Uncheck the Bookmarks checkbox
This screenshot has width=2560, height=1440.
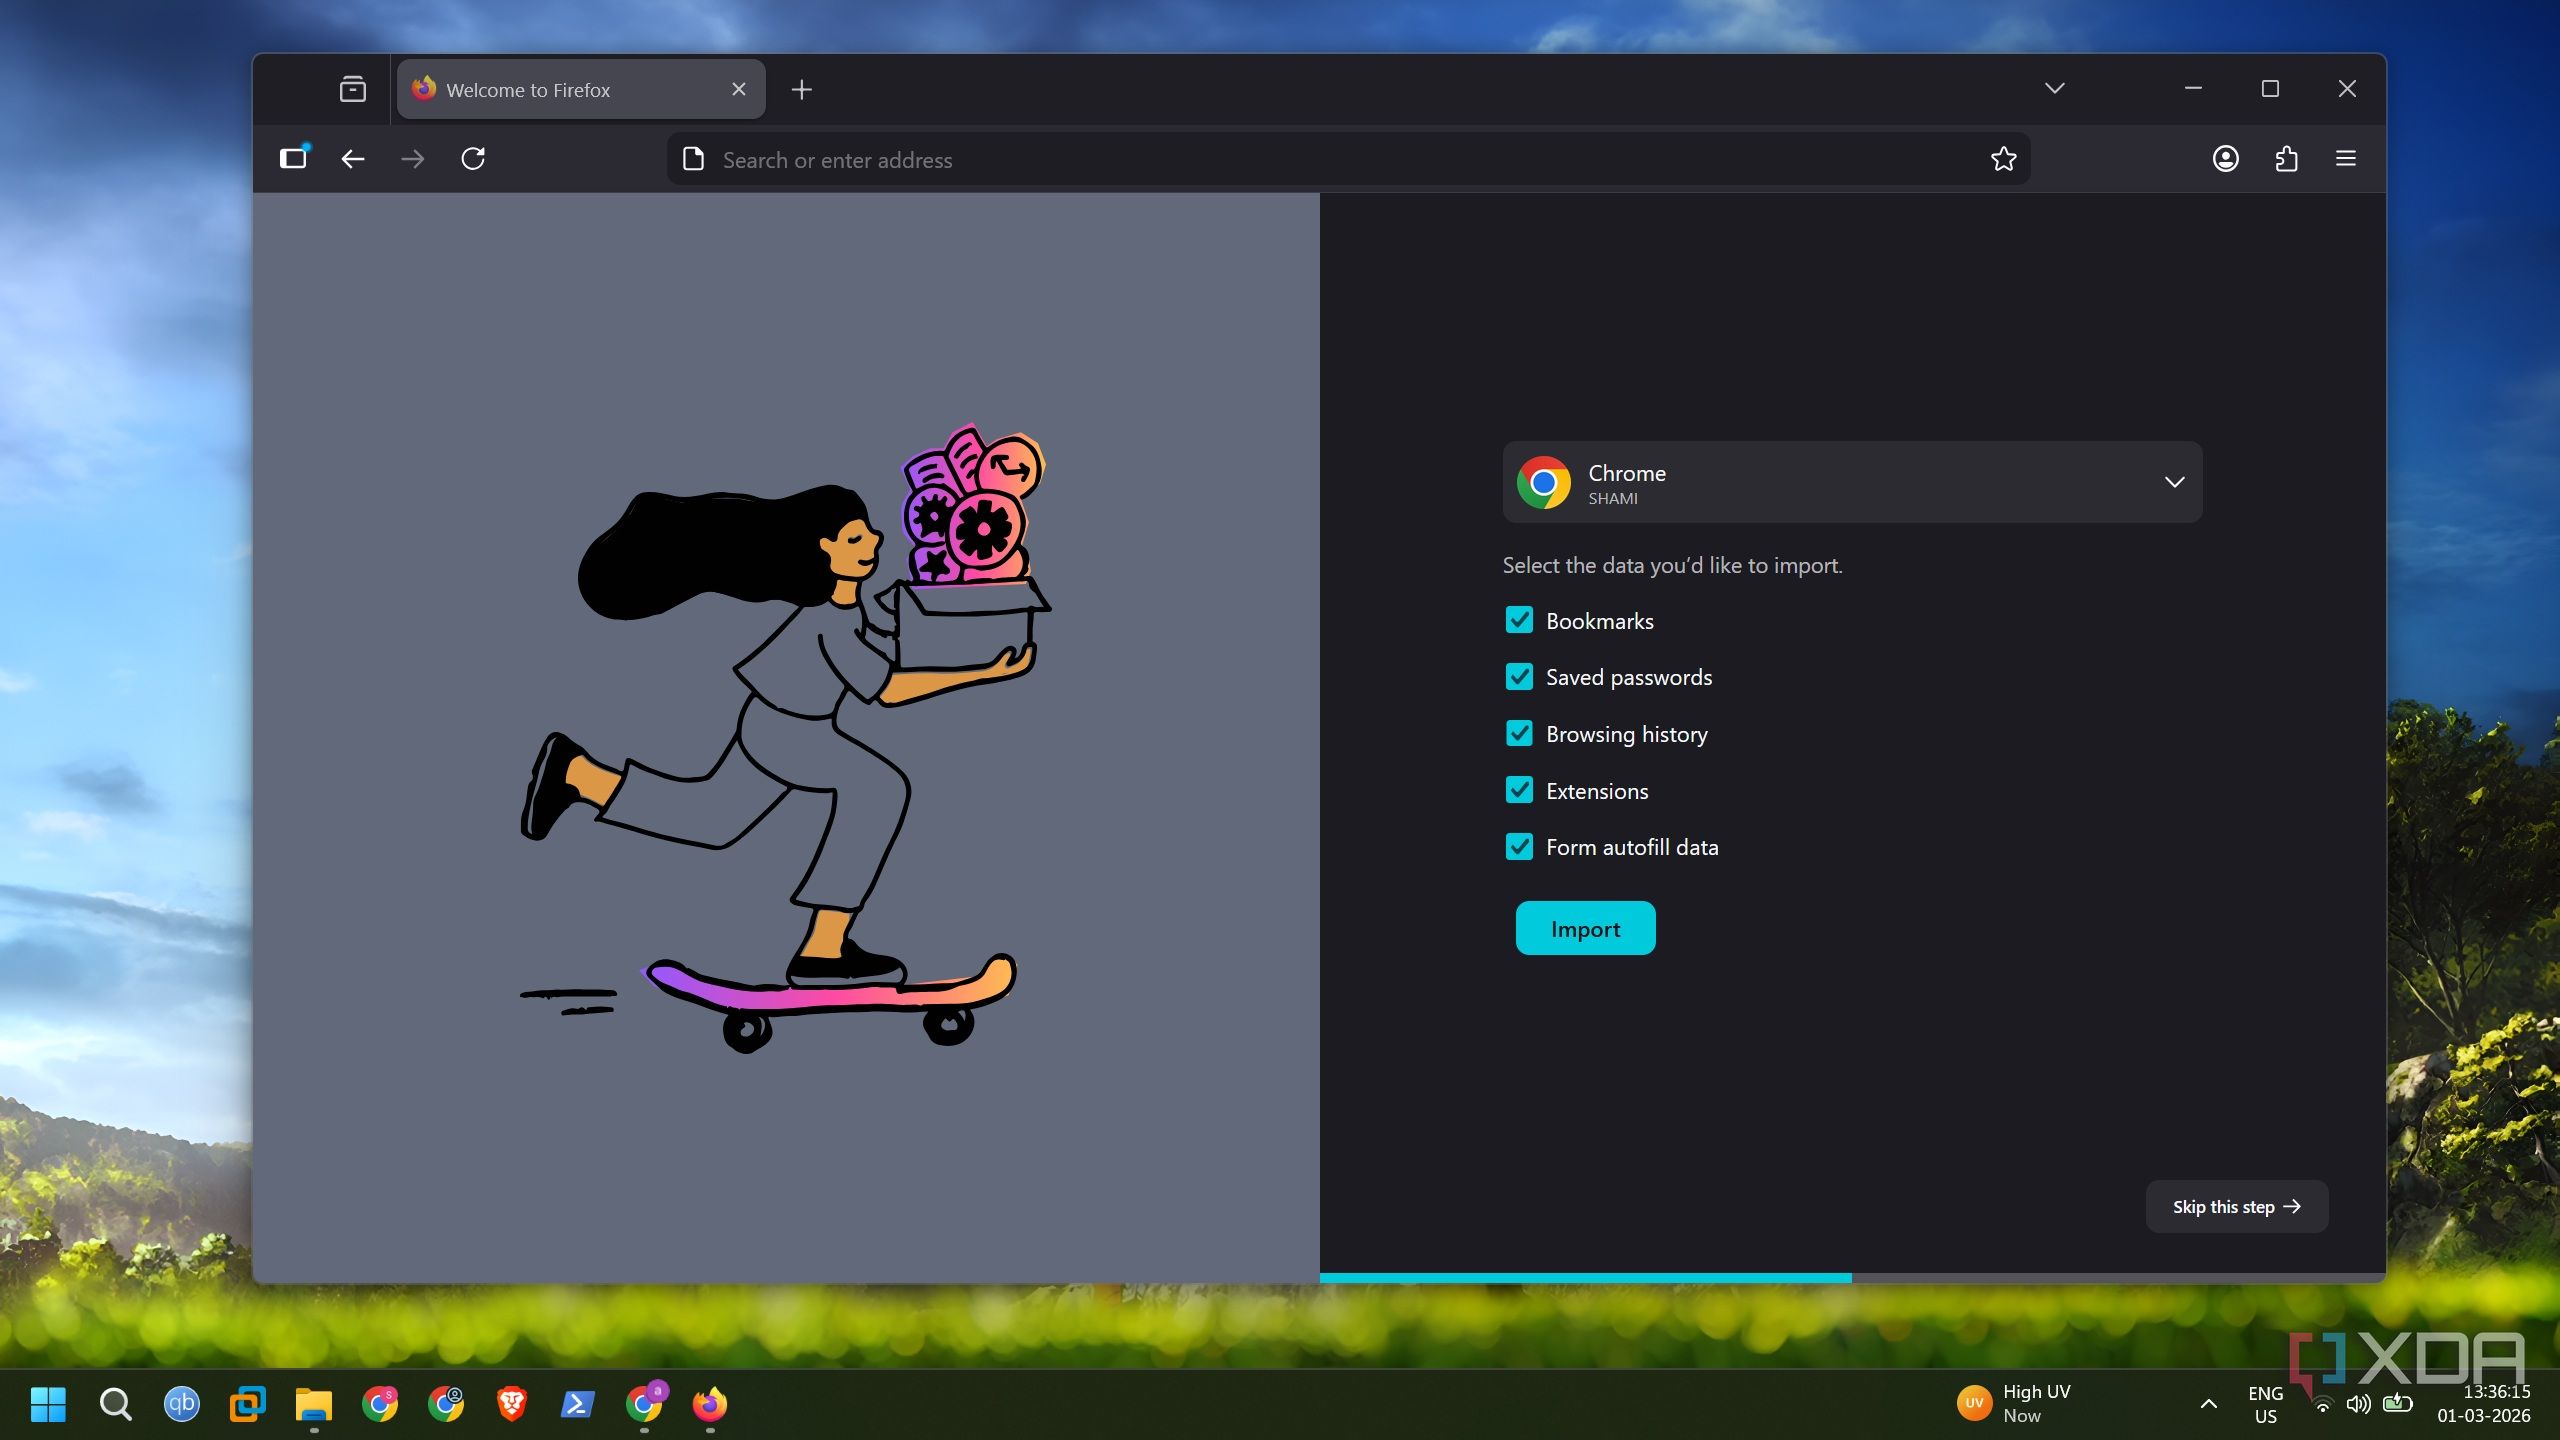point(1519,620)
